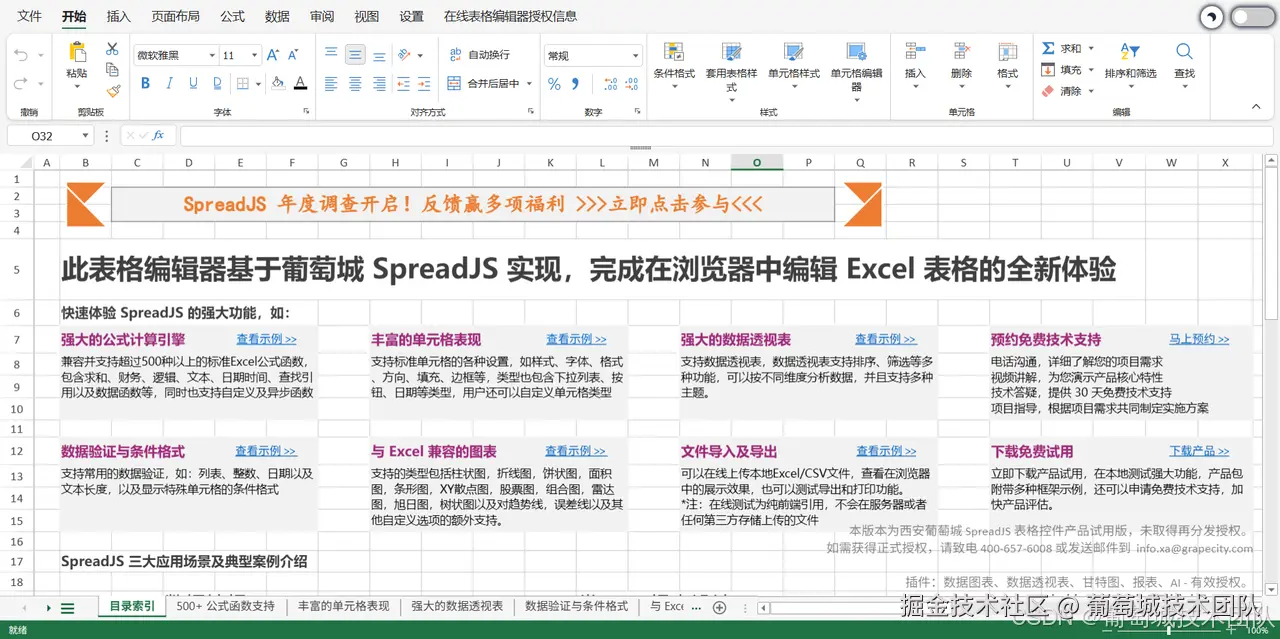
Task: Apply percent style format
Action: point(554,84)
